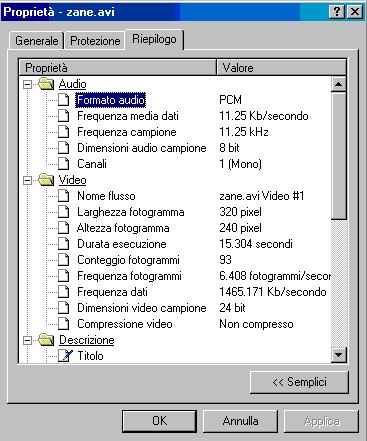Click the Valore column header
The height and width of the screenshot is (441, 367).
(x=281, y=68)
